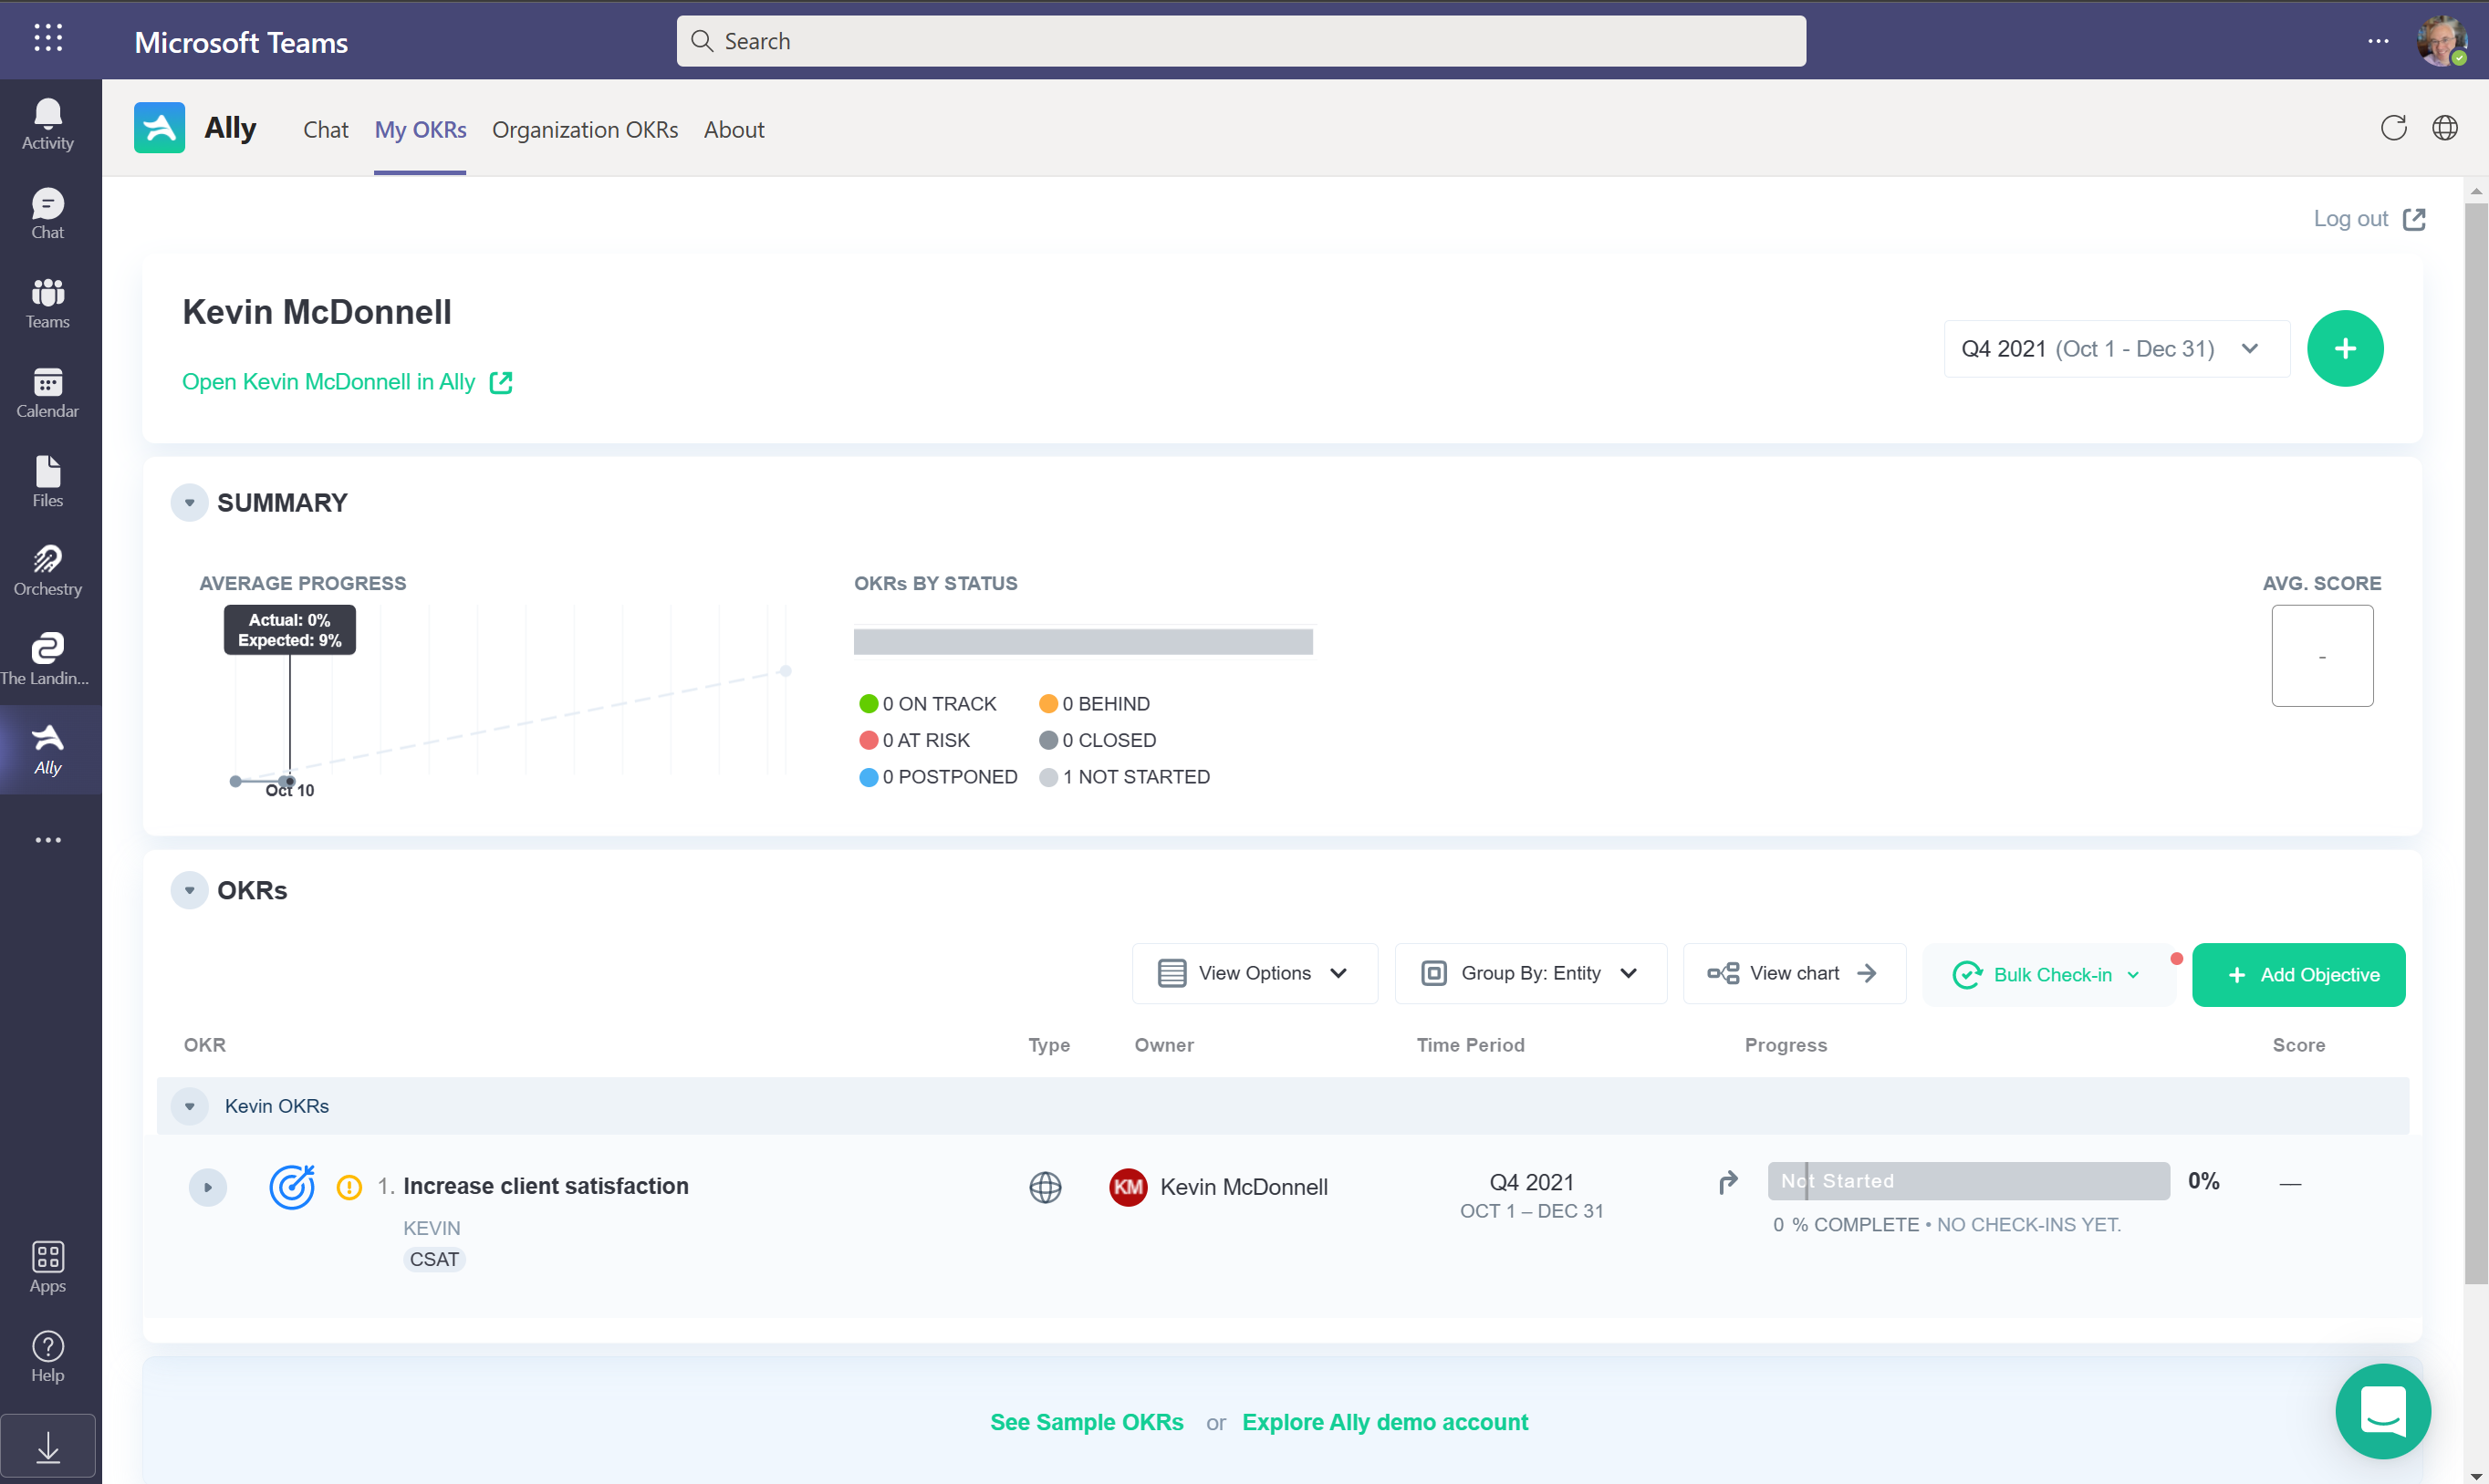
Task: Toggle the Summary section collapse arrow
Action: pos(187,502)
